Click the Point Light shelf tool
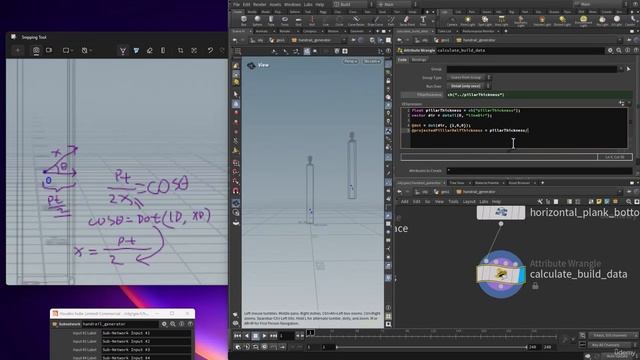The image size is (640, 360). click(468, 20)
